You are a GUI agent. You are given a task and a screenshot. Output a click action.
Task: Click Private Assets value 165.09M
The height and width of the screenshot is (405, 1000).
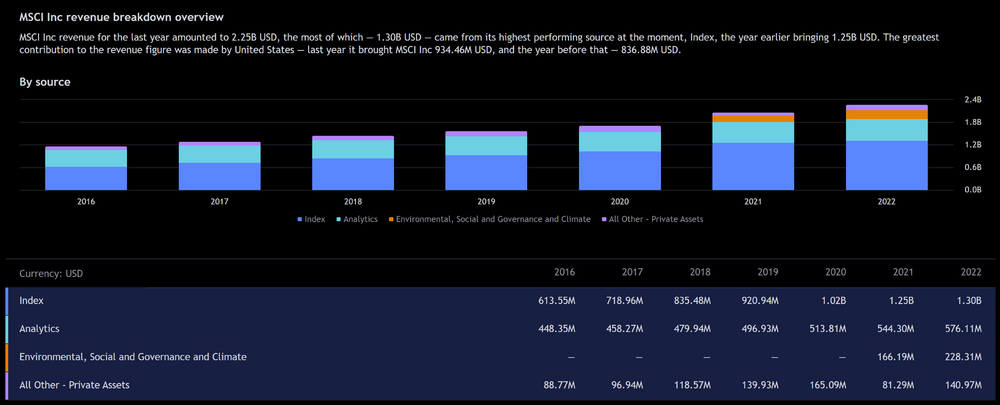(827, 385)
